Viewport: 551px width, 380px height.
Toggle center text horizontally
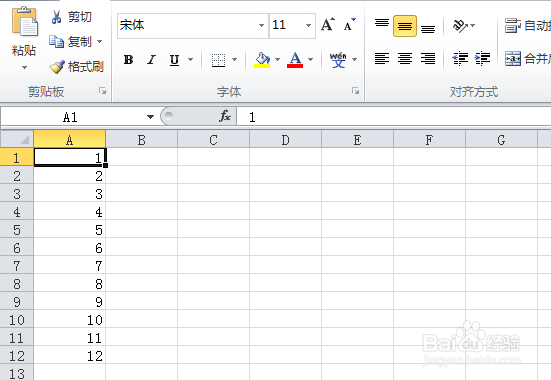(405, 58)
